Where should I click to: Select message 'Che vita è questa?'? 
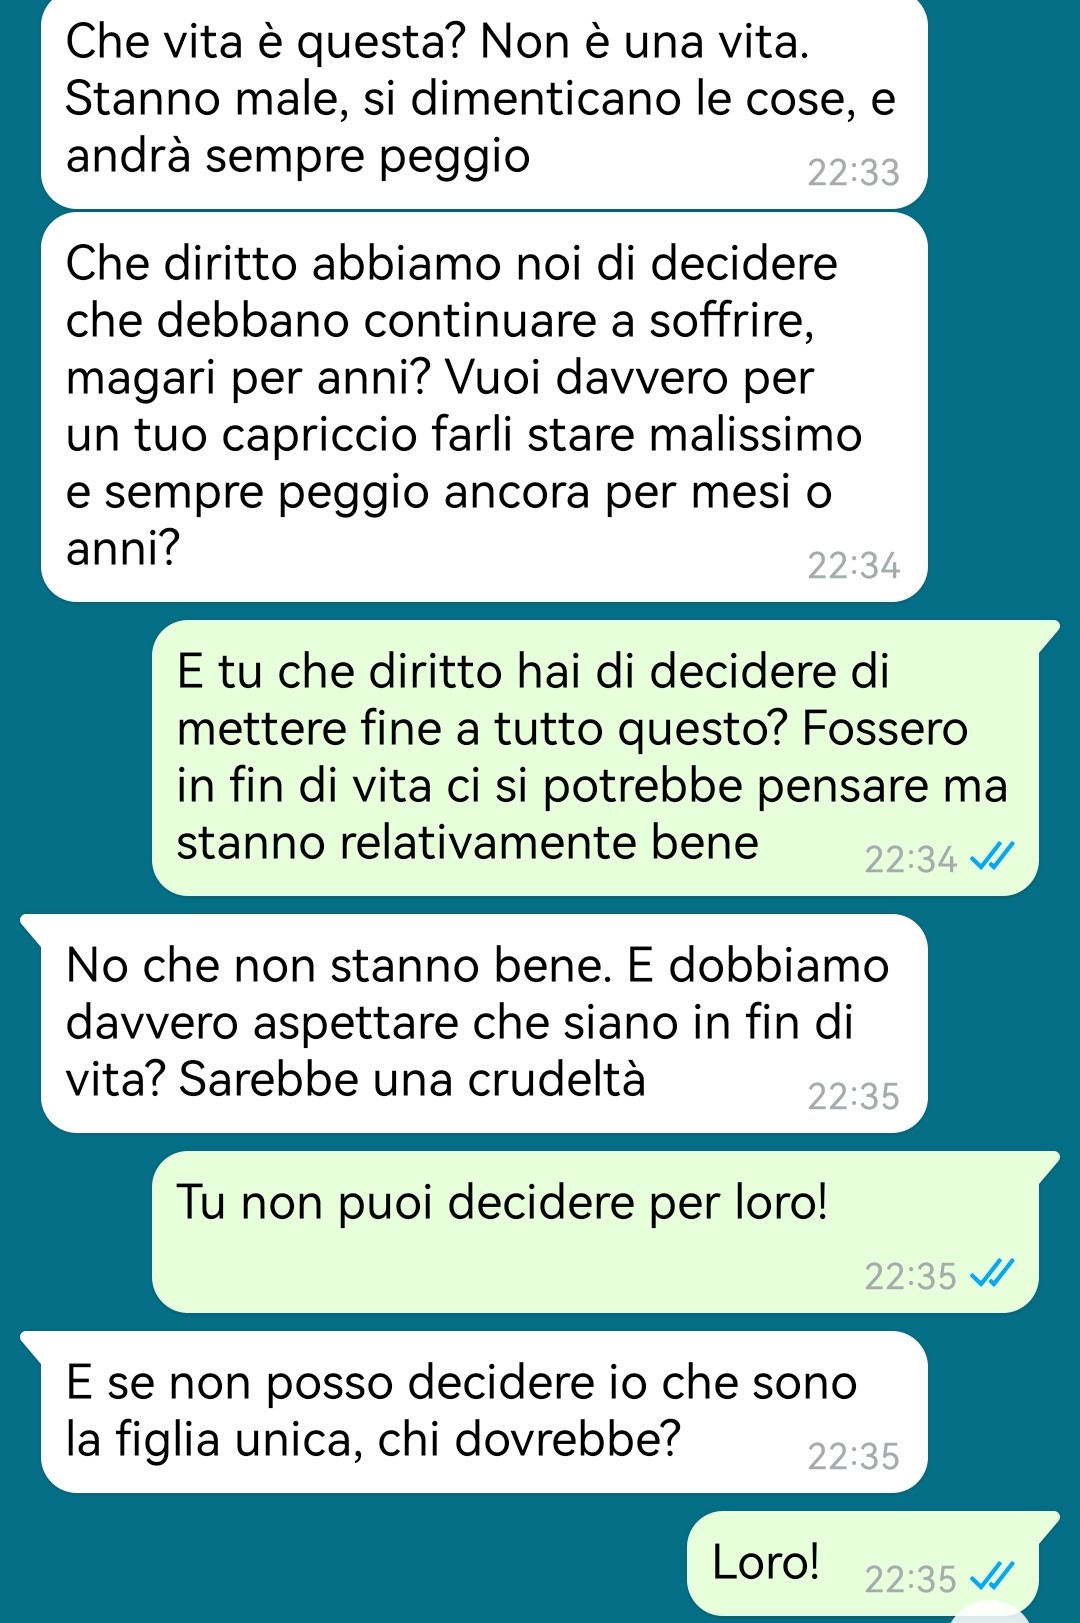pyautogui.click(x=484, y=102)
